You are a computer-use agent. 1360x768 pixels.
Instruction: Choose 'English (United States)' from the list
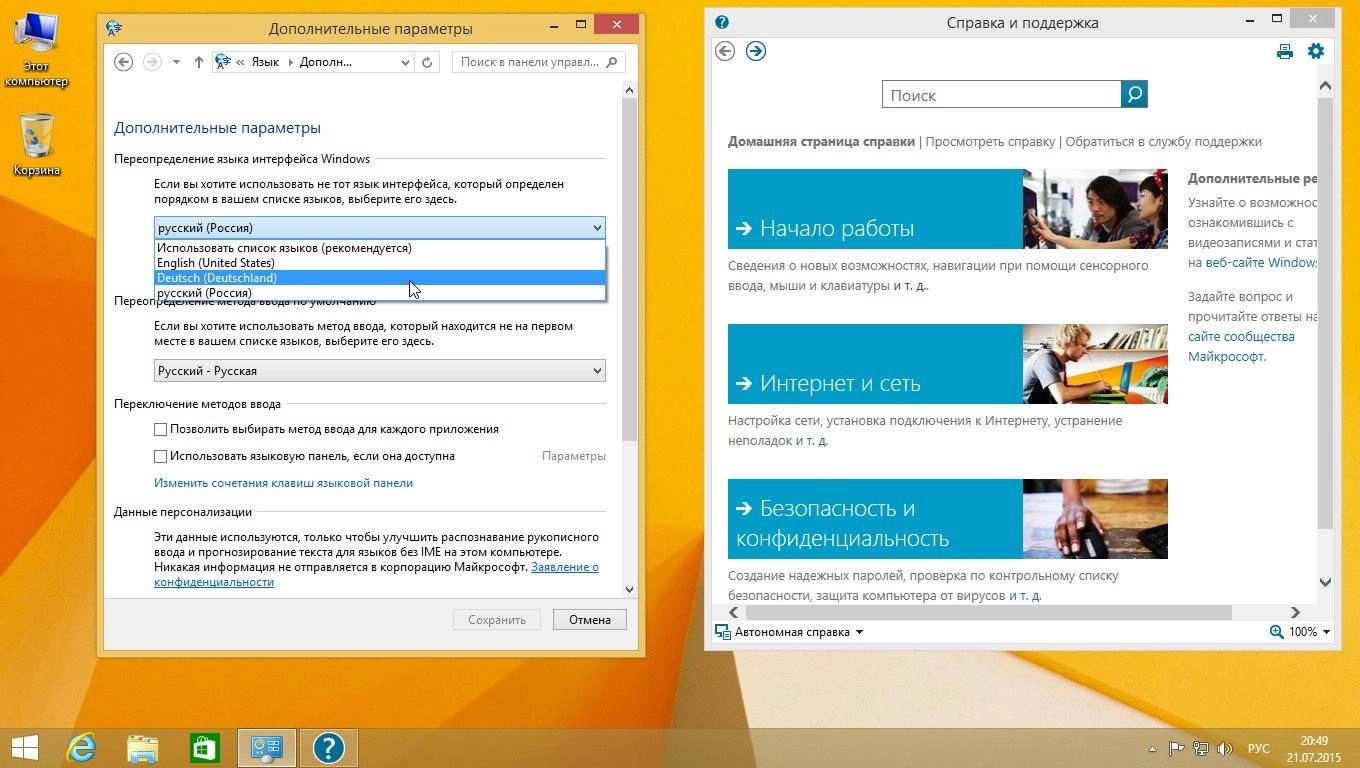(380, 263)
